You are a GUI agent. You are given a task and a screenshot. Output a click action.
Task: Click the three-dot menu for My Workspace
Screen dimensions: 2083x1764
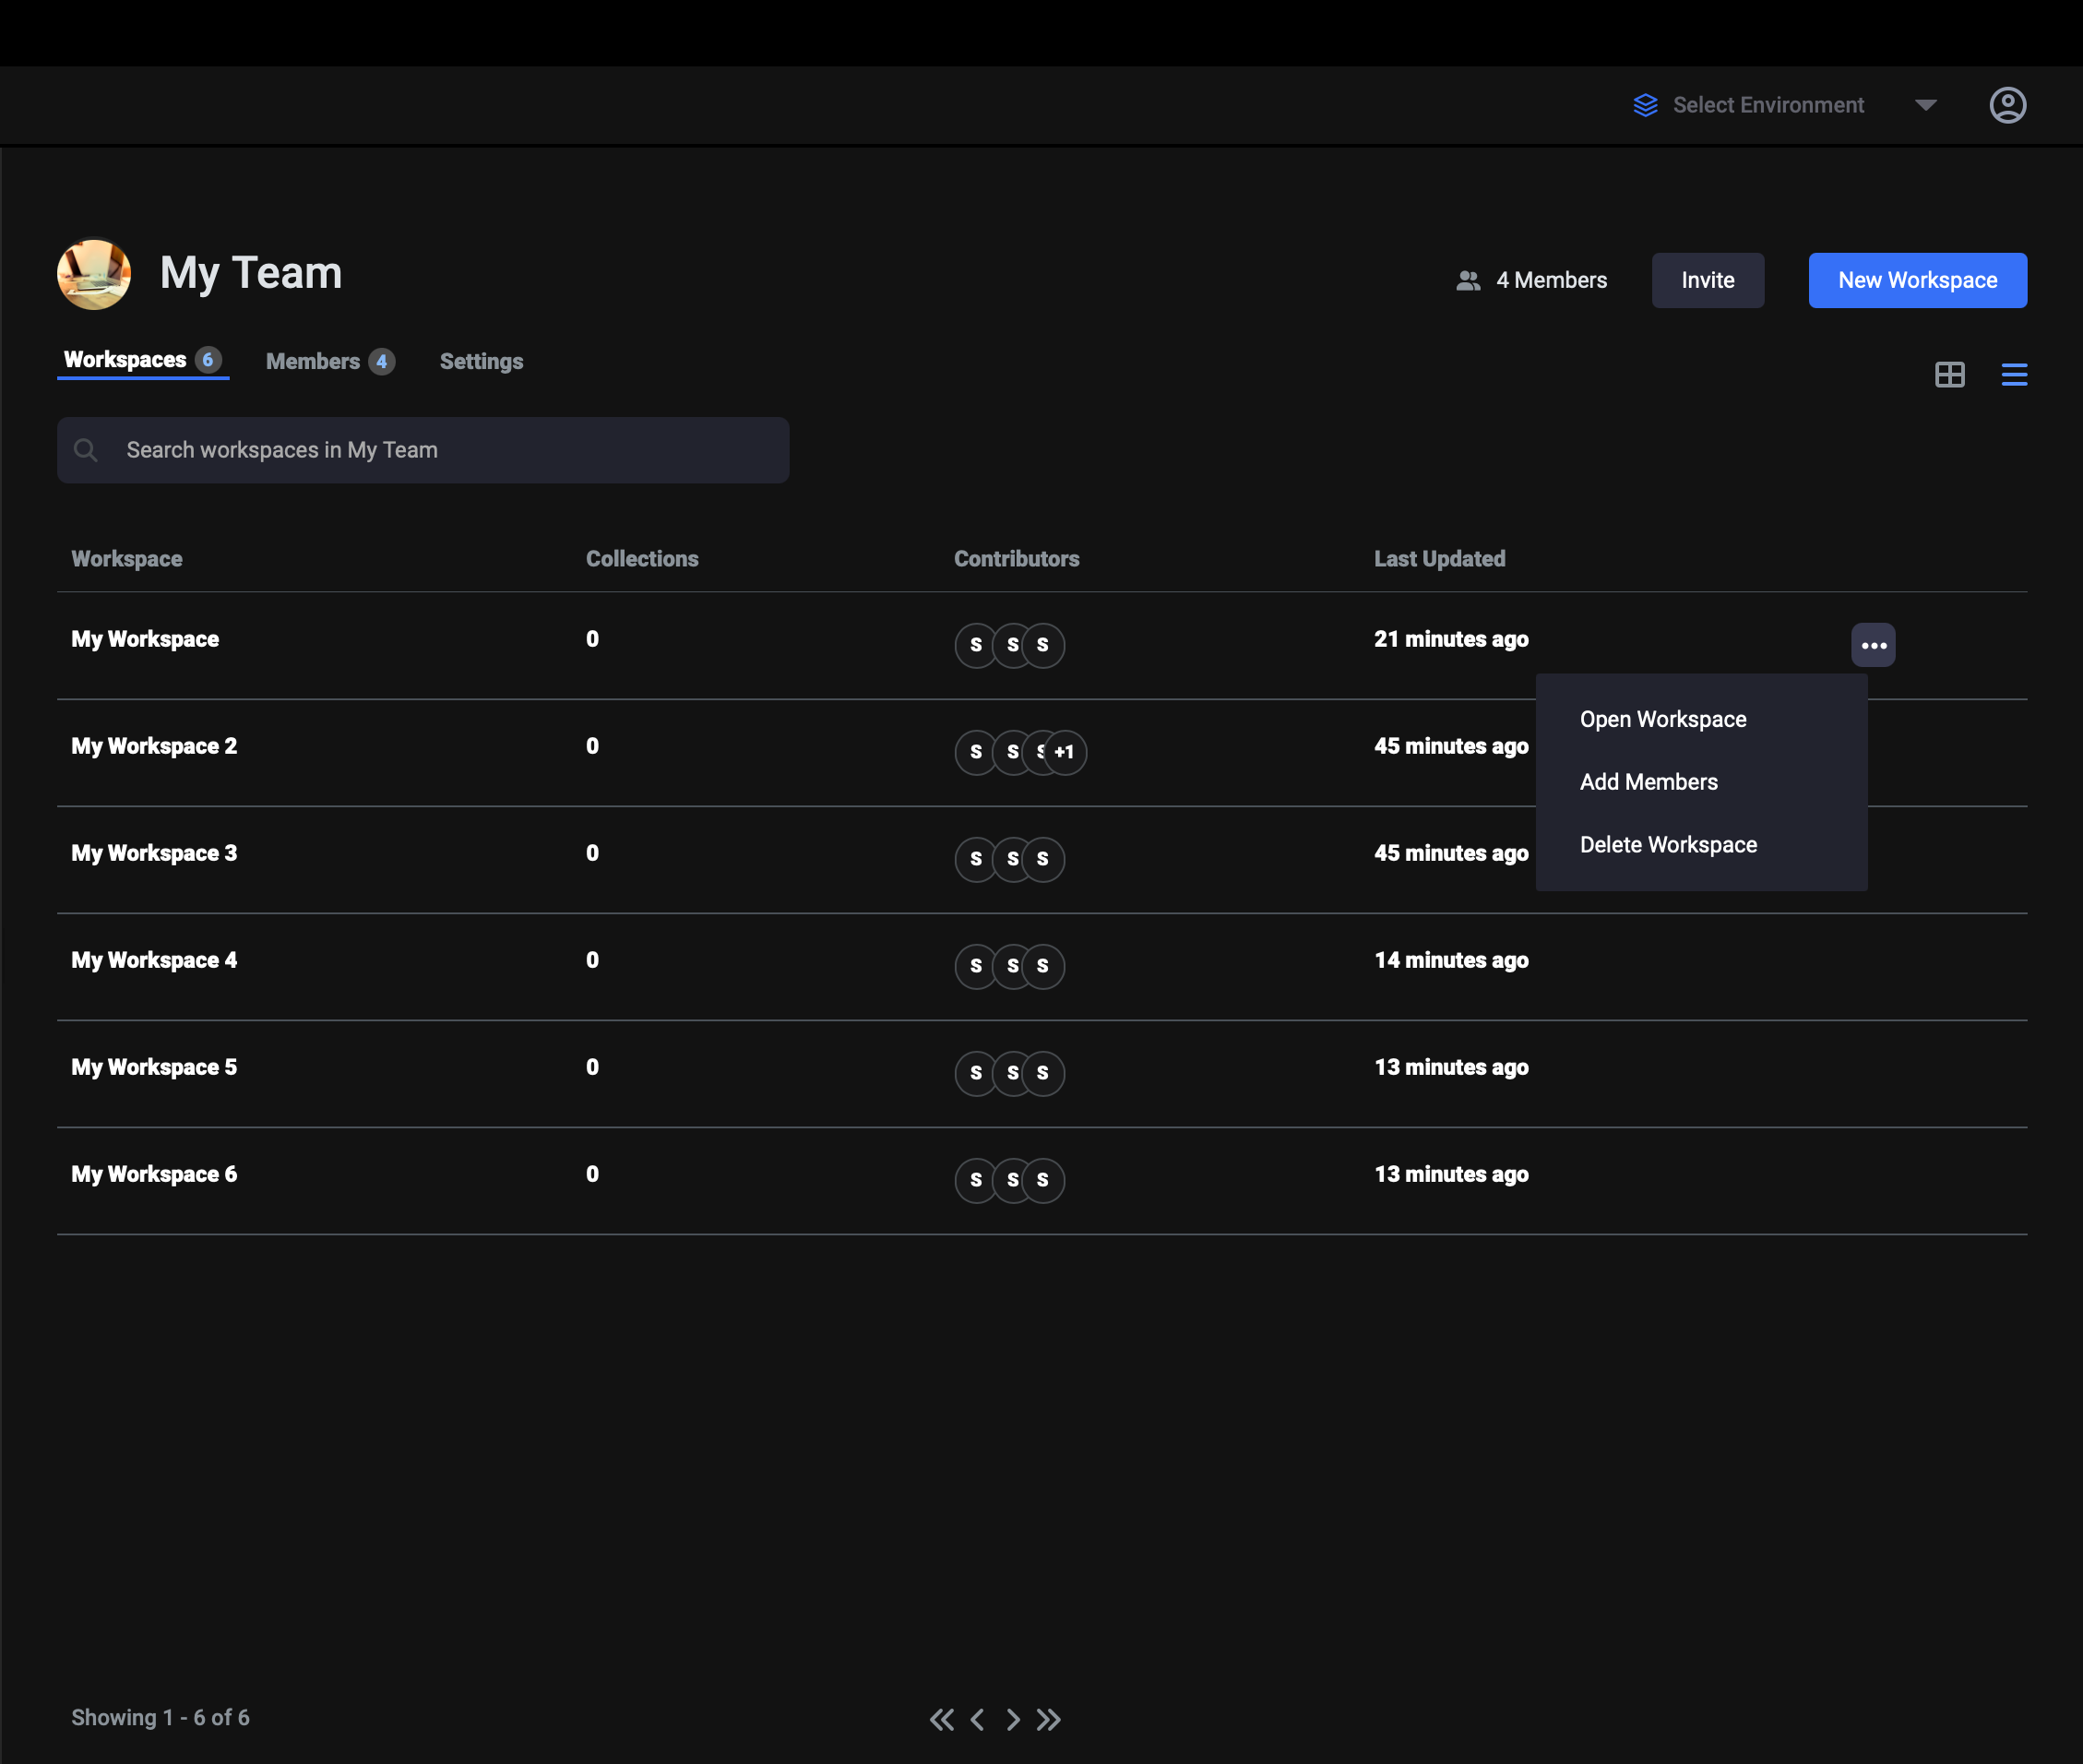(1873, 645)
